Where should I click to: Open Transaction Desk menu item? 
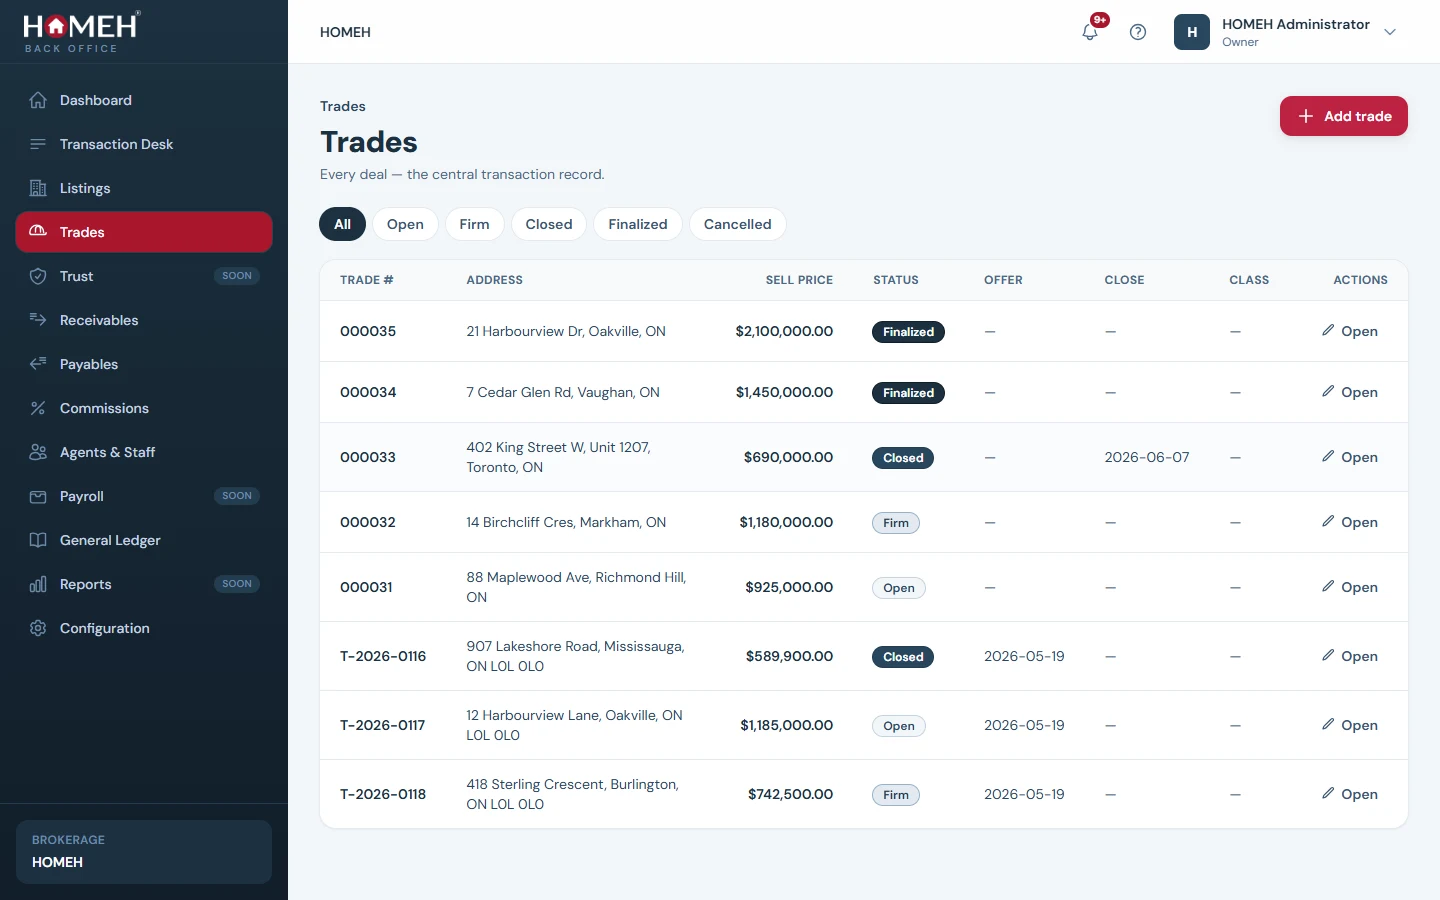click(144, 144)
